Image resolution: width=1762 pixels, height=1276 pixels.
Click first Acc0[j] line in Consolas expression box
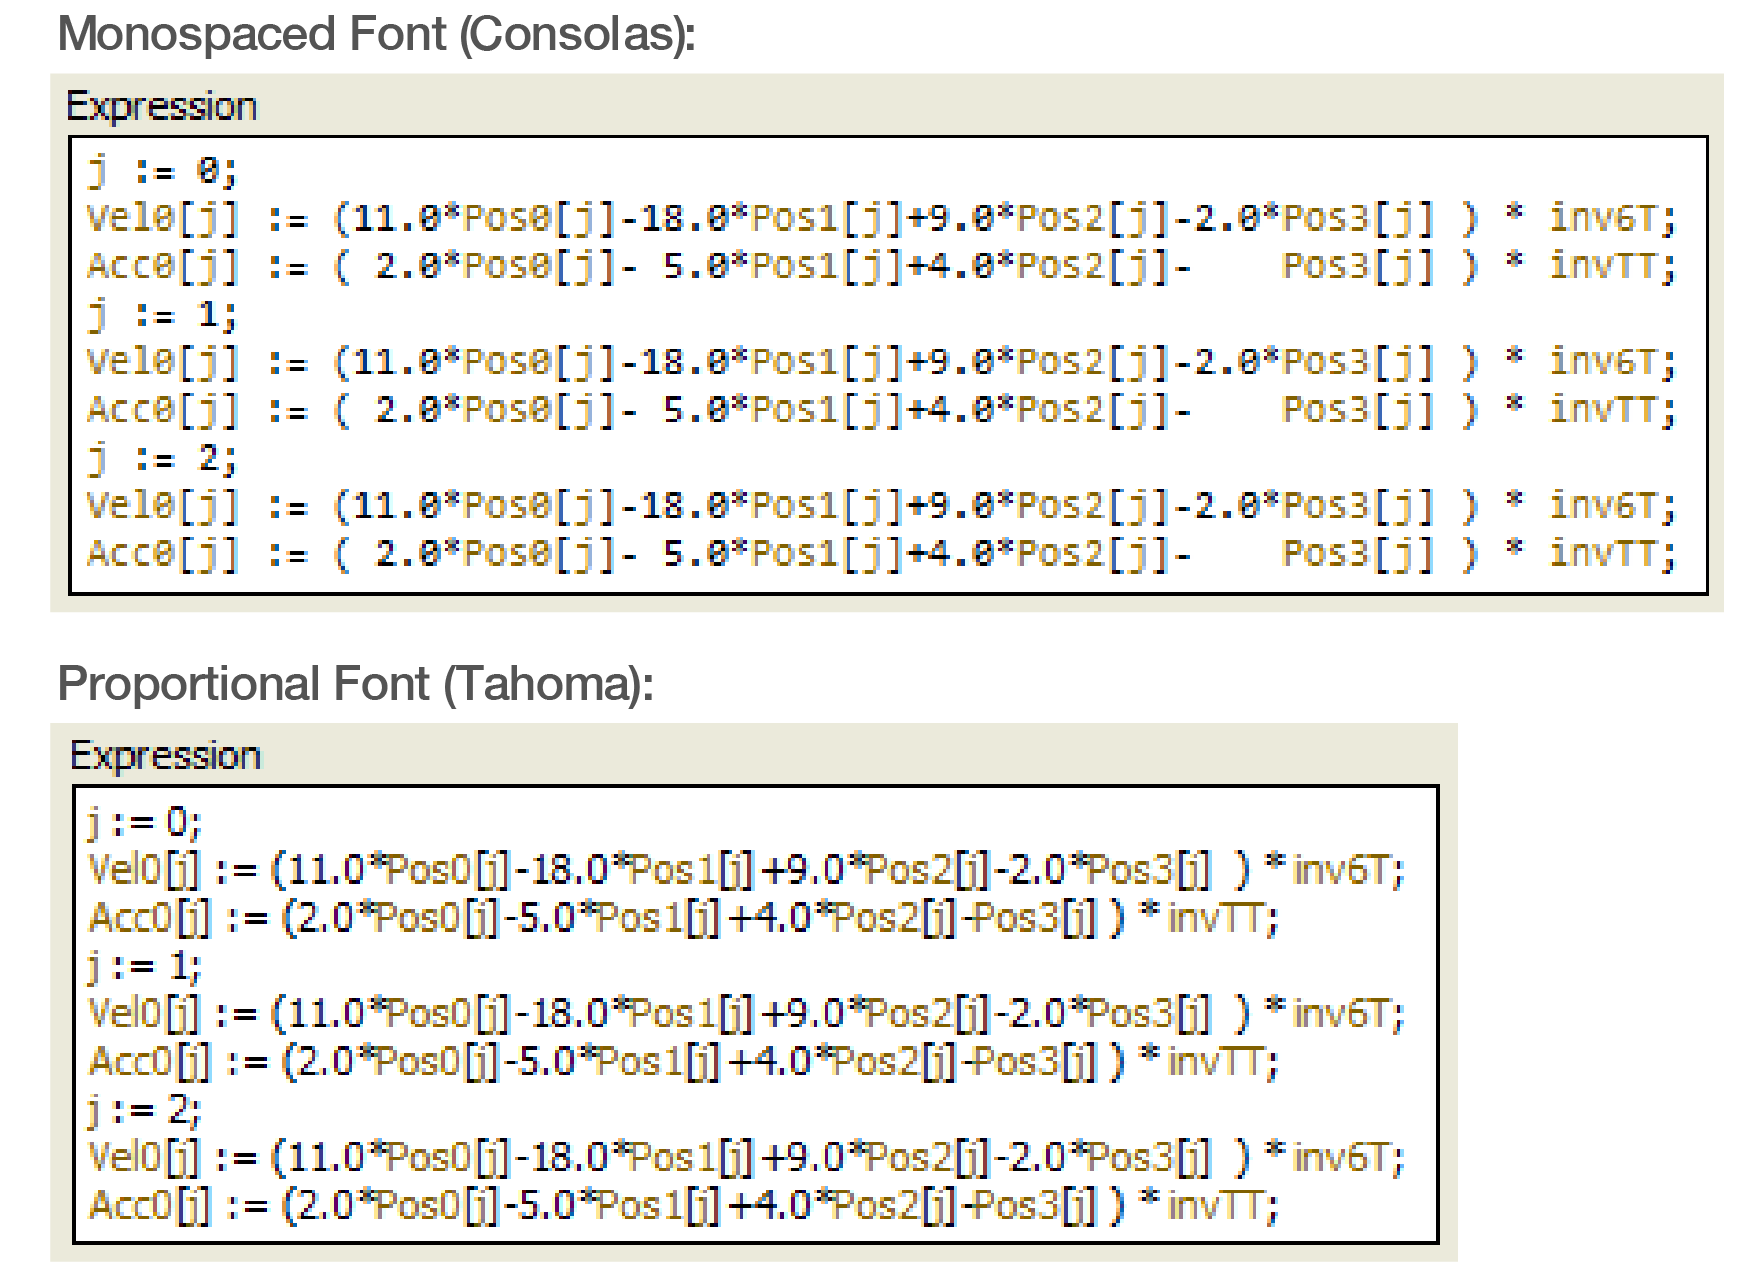(880, 267)
